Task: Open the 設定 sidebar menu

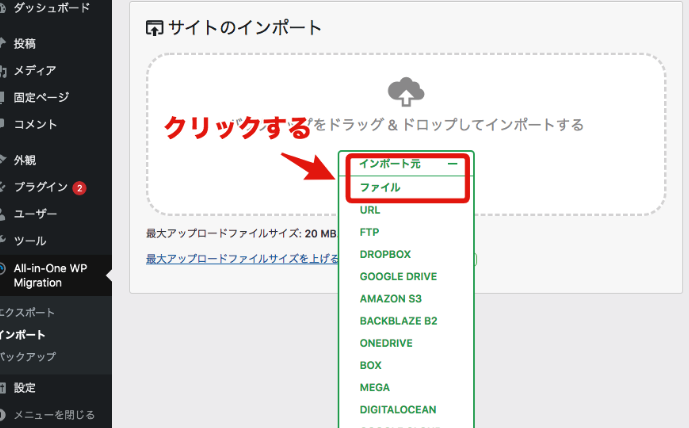Action: 24,388
